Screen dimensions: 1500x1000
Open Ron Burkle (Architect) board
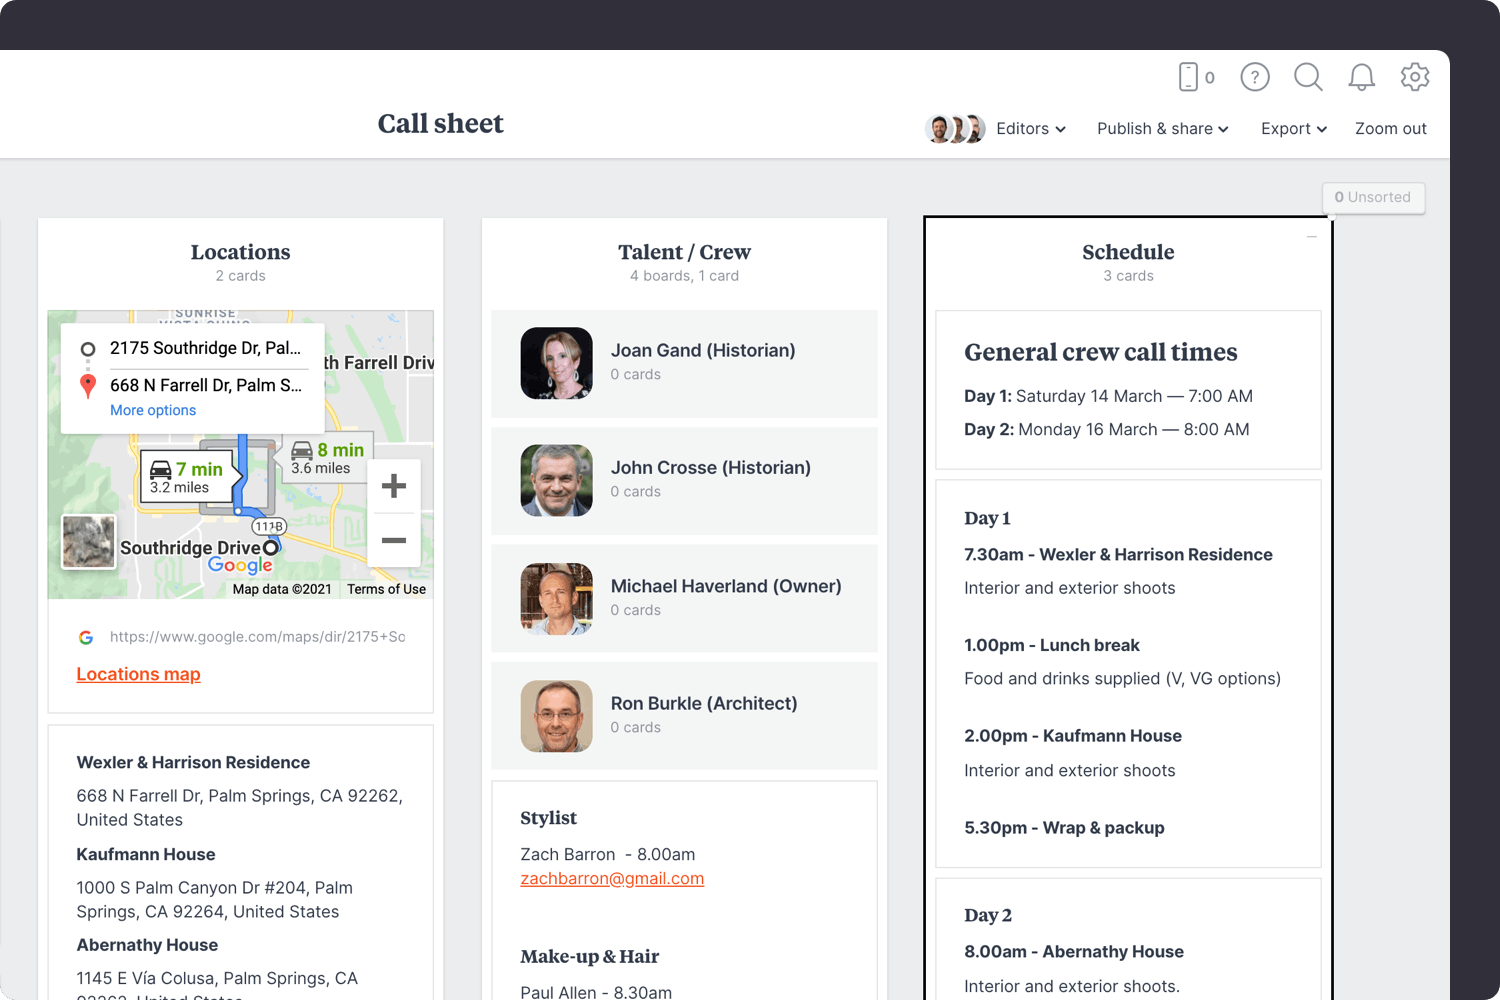[x=684, y=715]
